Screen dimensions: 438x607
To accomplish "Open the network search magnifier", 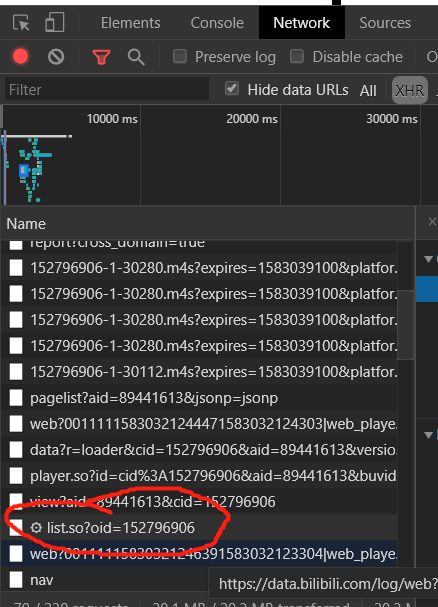I will click(x=136, y=57).
